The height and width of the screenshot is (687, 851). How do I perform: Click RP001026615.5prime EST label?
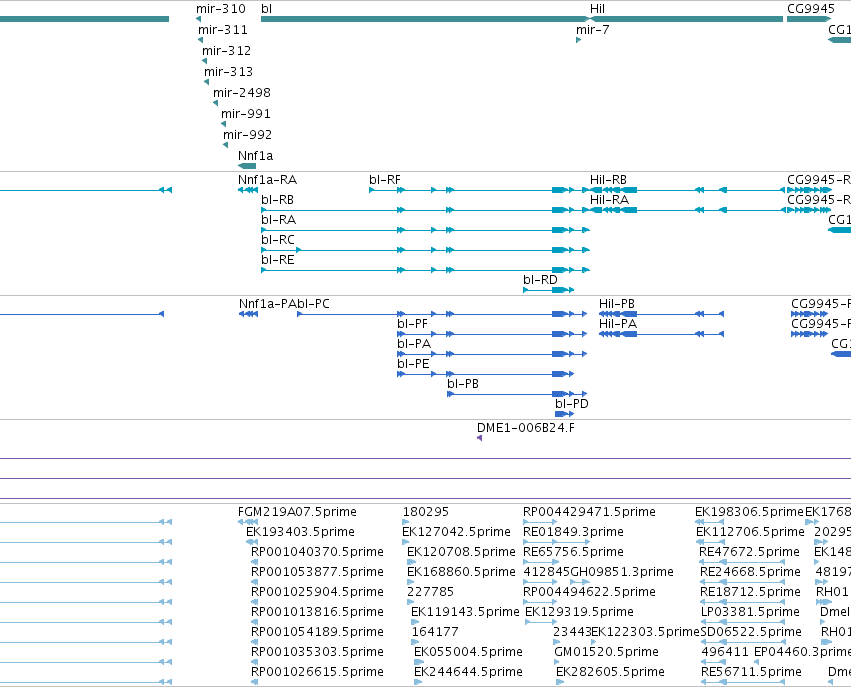pyautogui.click(x=317, y=672)
